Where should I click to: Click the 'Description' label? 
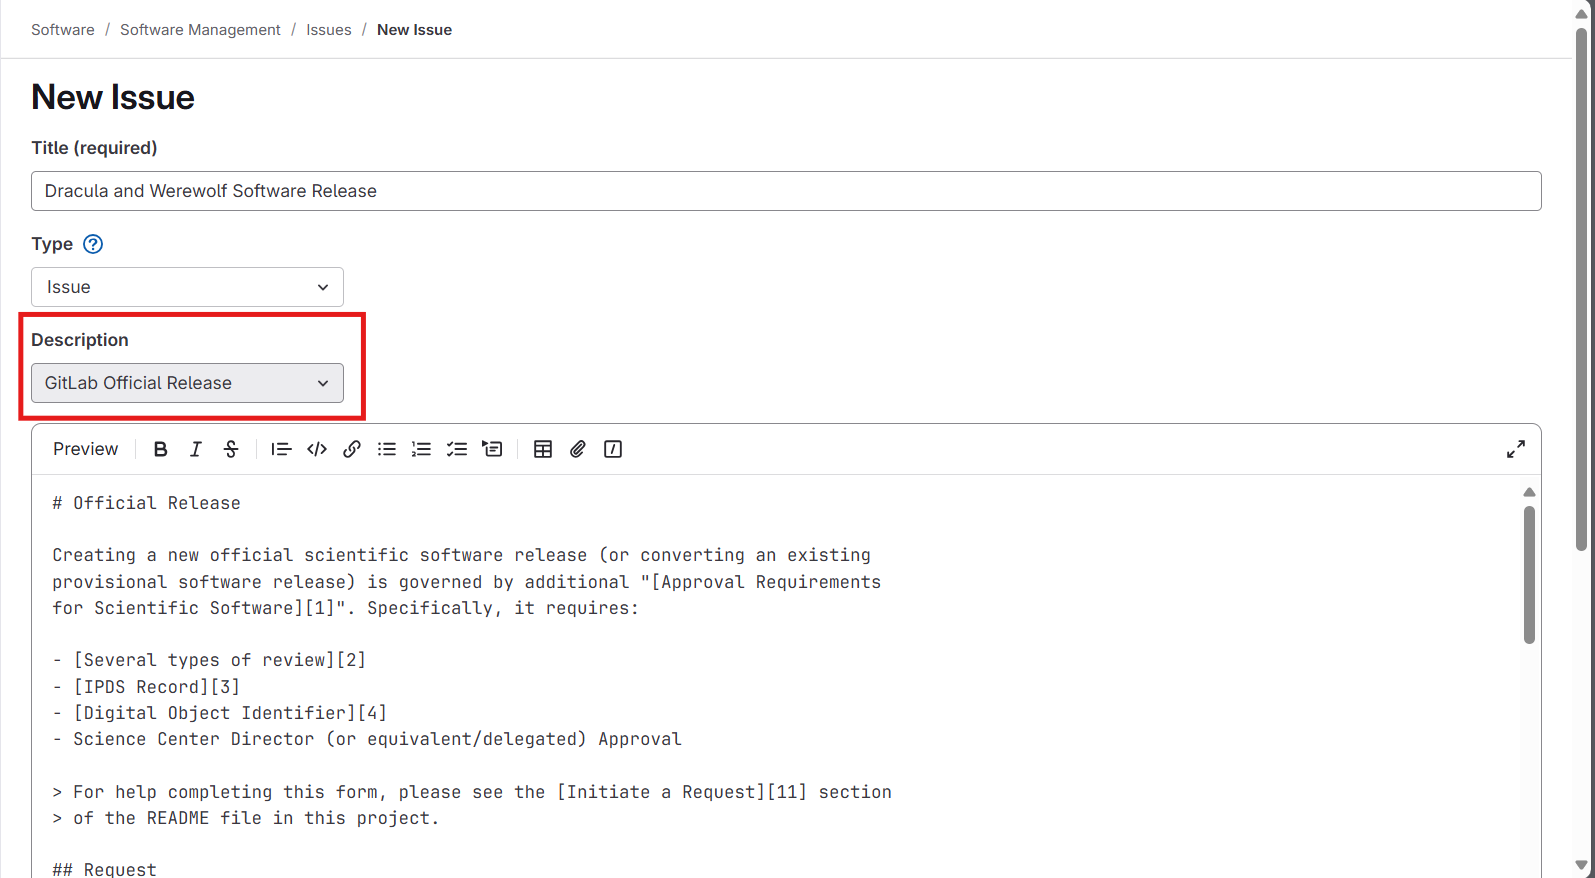(x=80, y=340)
